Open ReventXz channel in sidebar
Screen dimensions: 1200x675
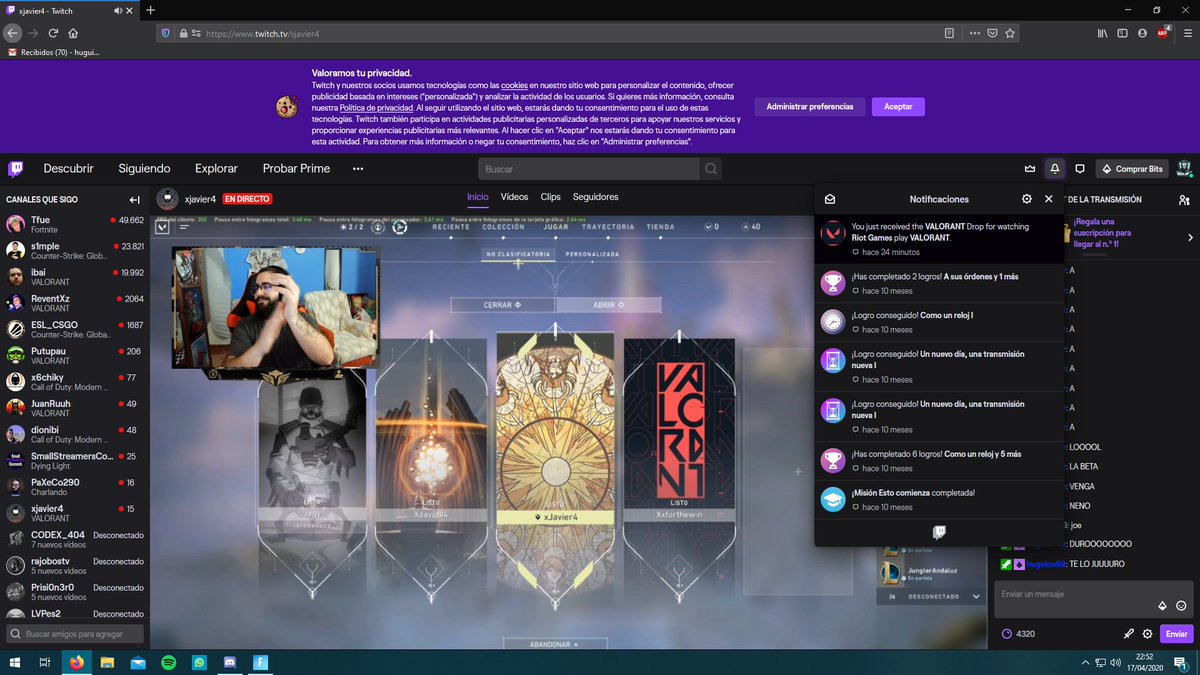coord(75,303)
